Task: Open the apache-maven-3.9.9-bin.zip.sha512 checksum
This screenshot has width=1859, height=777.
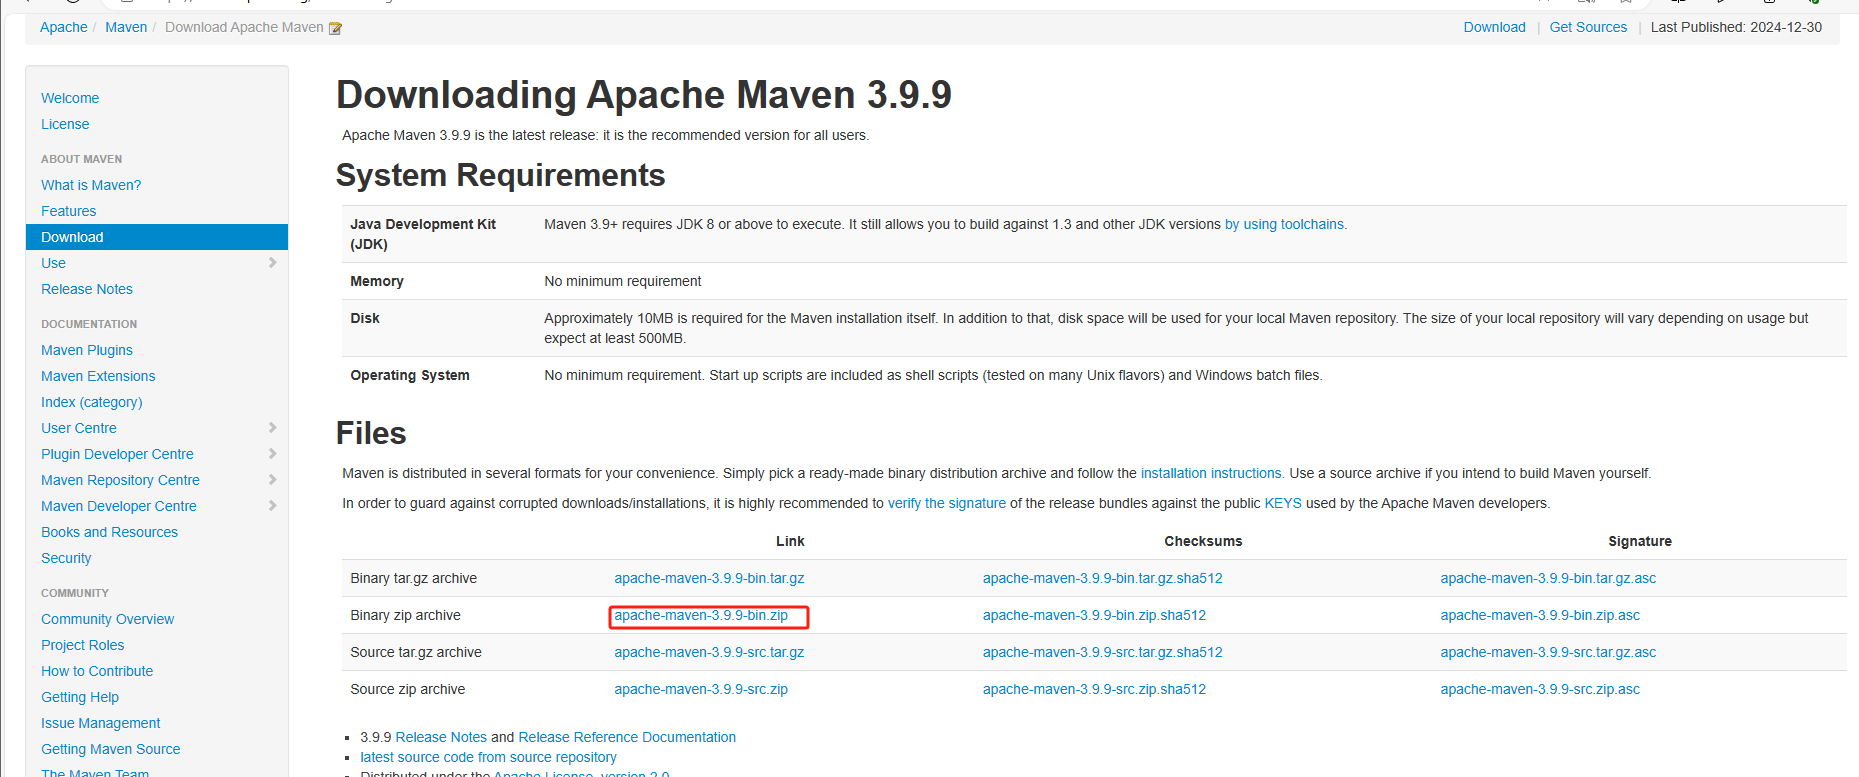Action: (x=1094, y=616)
